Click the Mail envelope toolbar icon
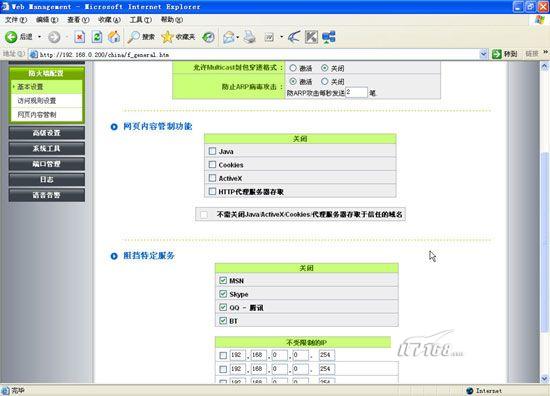Viewport: 550px width, 396px height. coord(229,37)
